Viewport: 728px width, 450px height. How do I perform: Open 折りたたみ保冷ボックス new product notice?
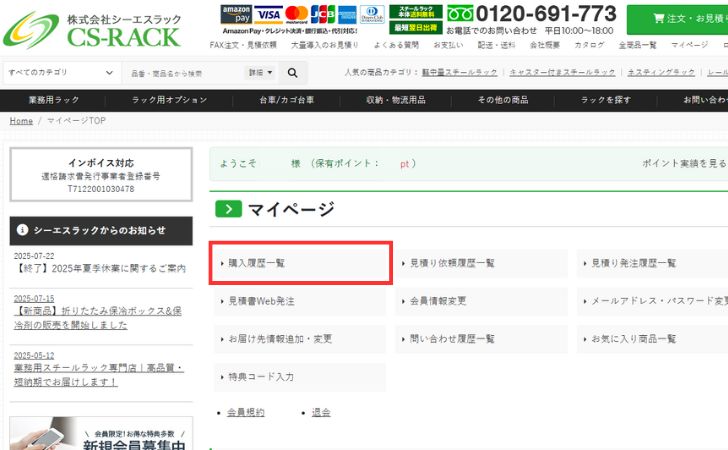tap(98, 318)
